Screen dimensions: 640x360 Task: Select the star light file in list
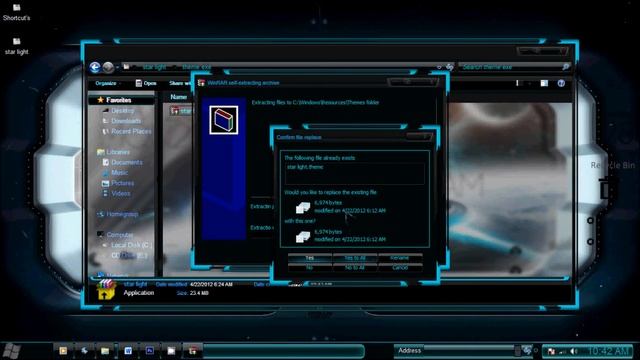click(x=181, y=111)
